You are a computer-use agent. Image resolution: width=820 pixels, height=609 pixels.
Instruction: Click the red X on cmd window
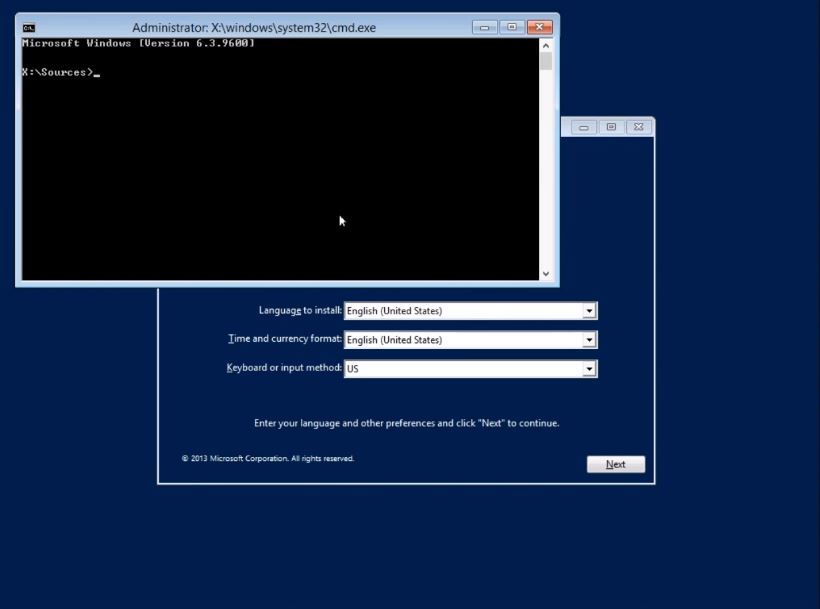pos(539,27)
